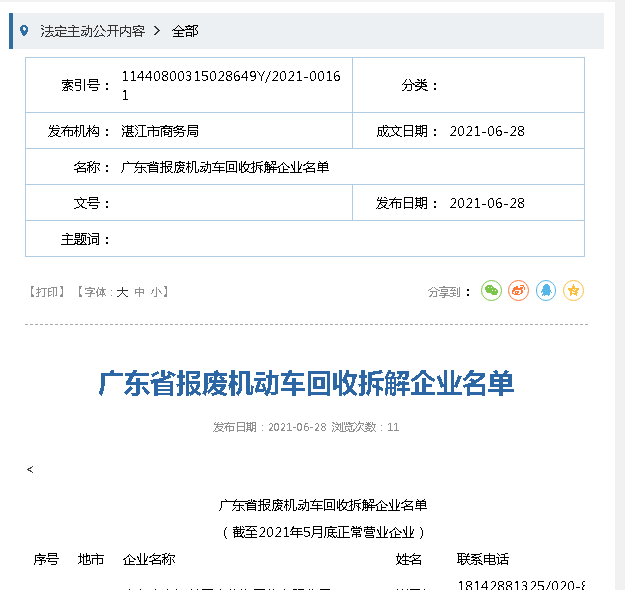Click the 姓名 column header
The image size is (625, 590).
(409, 559)
